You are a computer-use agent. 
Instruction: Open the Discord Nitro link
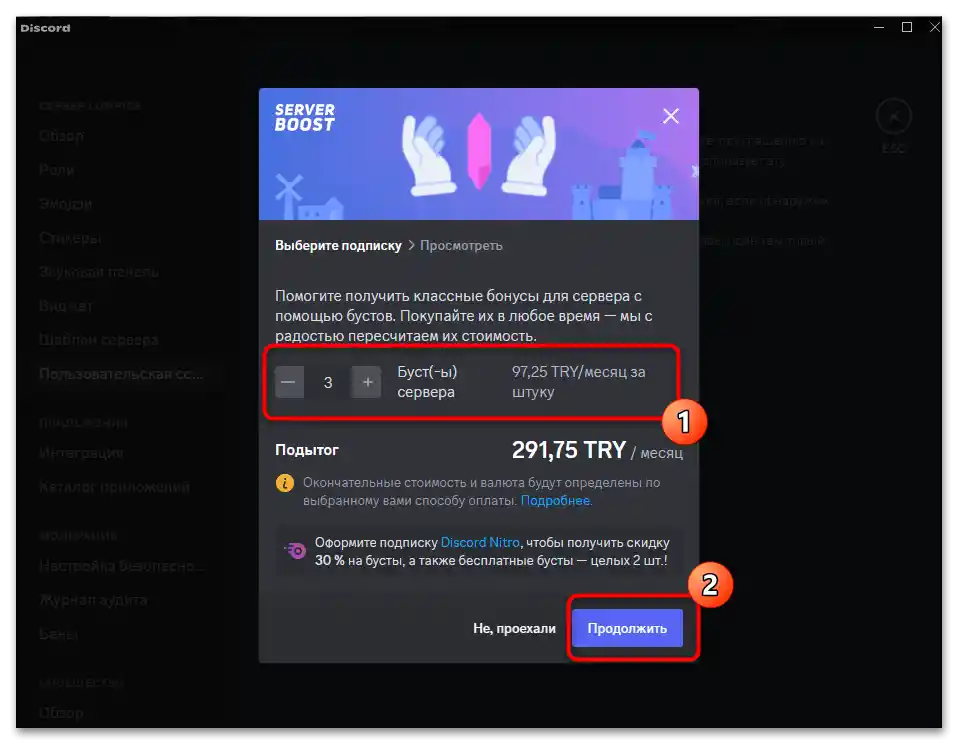click(x=480, y=542)
